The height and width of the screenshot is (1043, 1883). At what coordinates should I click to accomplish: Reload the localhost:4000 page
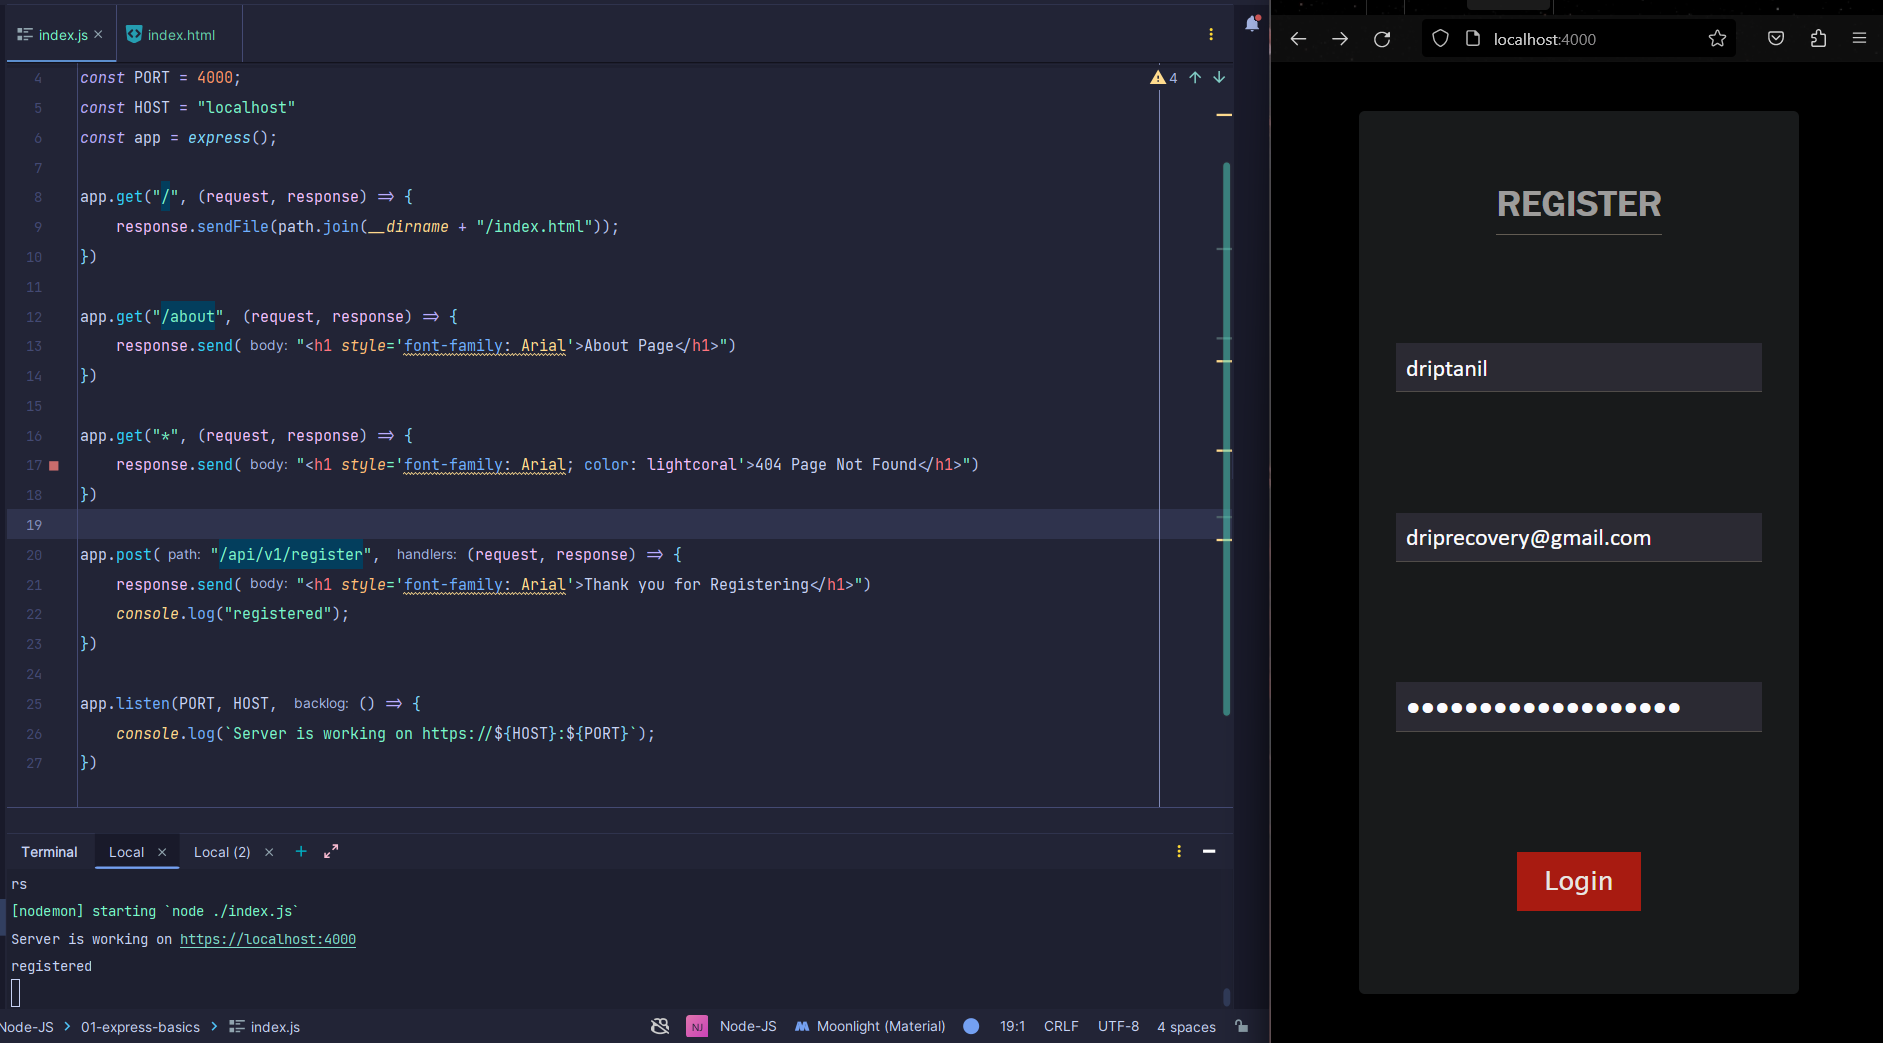1382,39
